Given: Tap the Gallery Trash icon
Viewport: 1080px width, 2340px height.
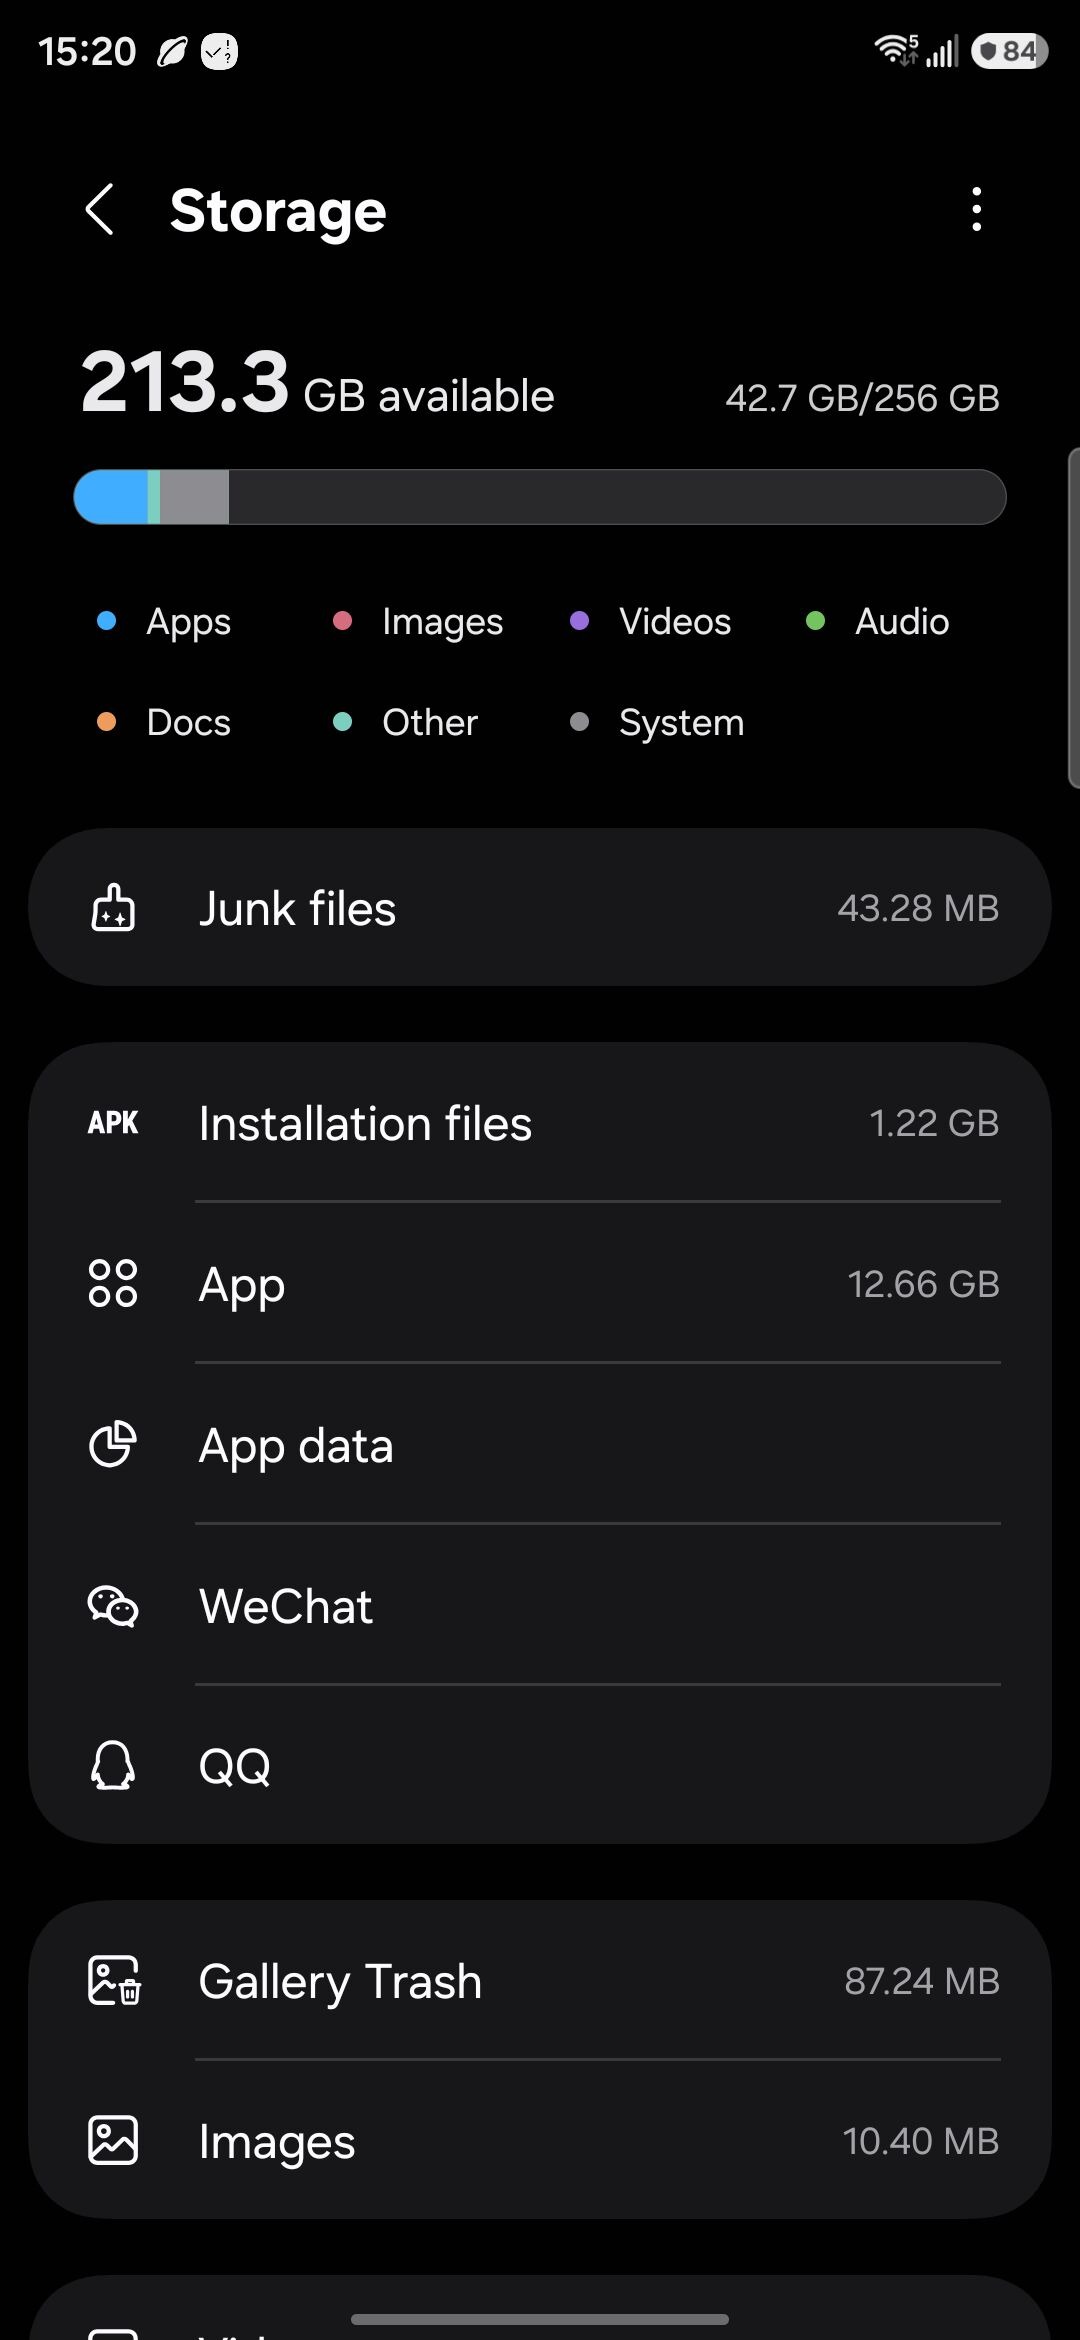Looking at the screenshot, I should click(x=114, y=1981).
